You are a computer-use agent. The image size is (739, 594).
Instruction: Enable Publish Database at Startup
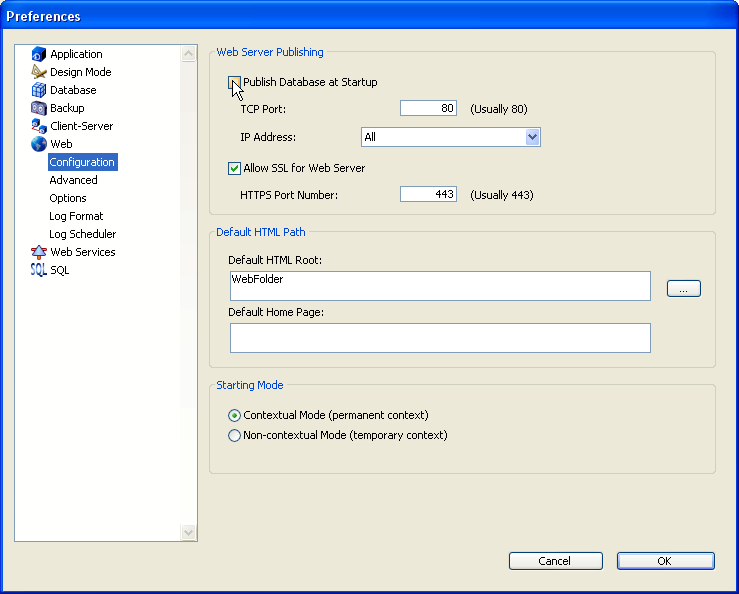coord(235,82)
